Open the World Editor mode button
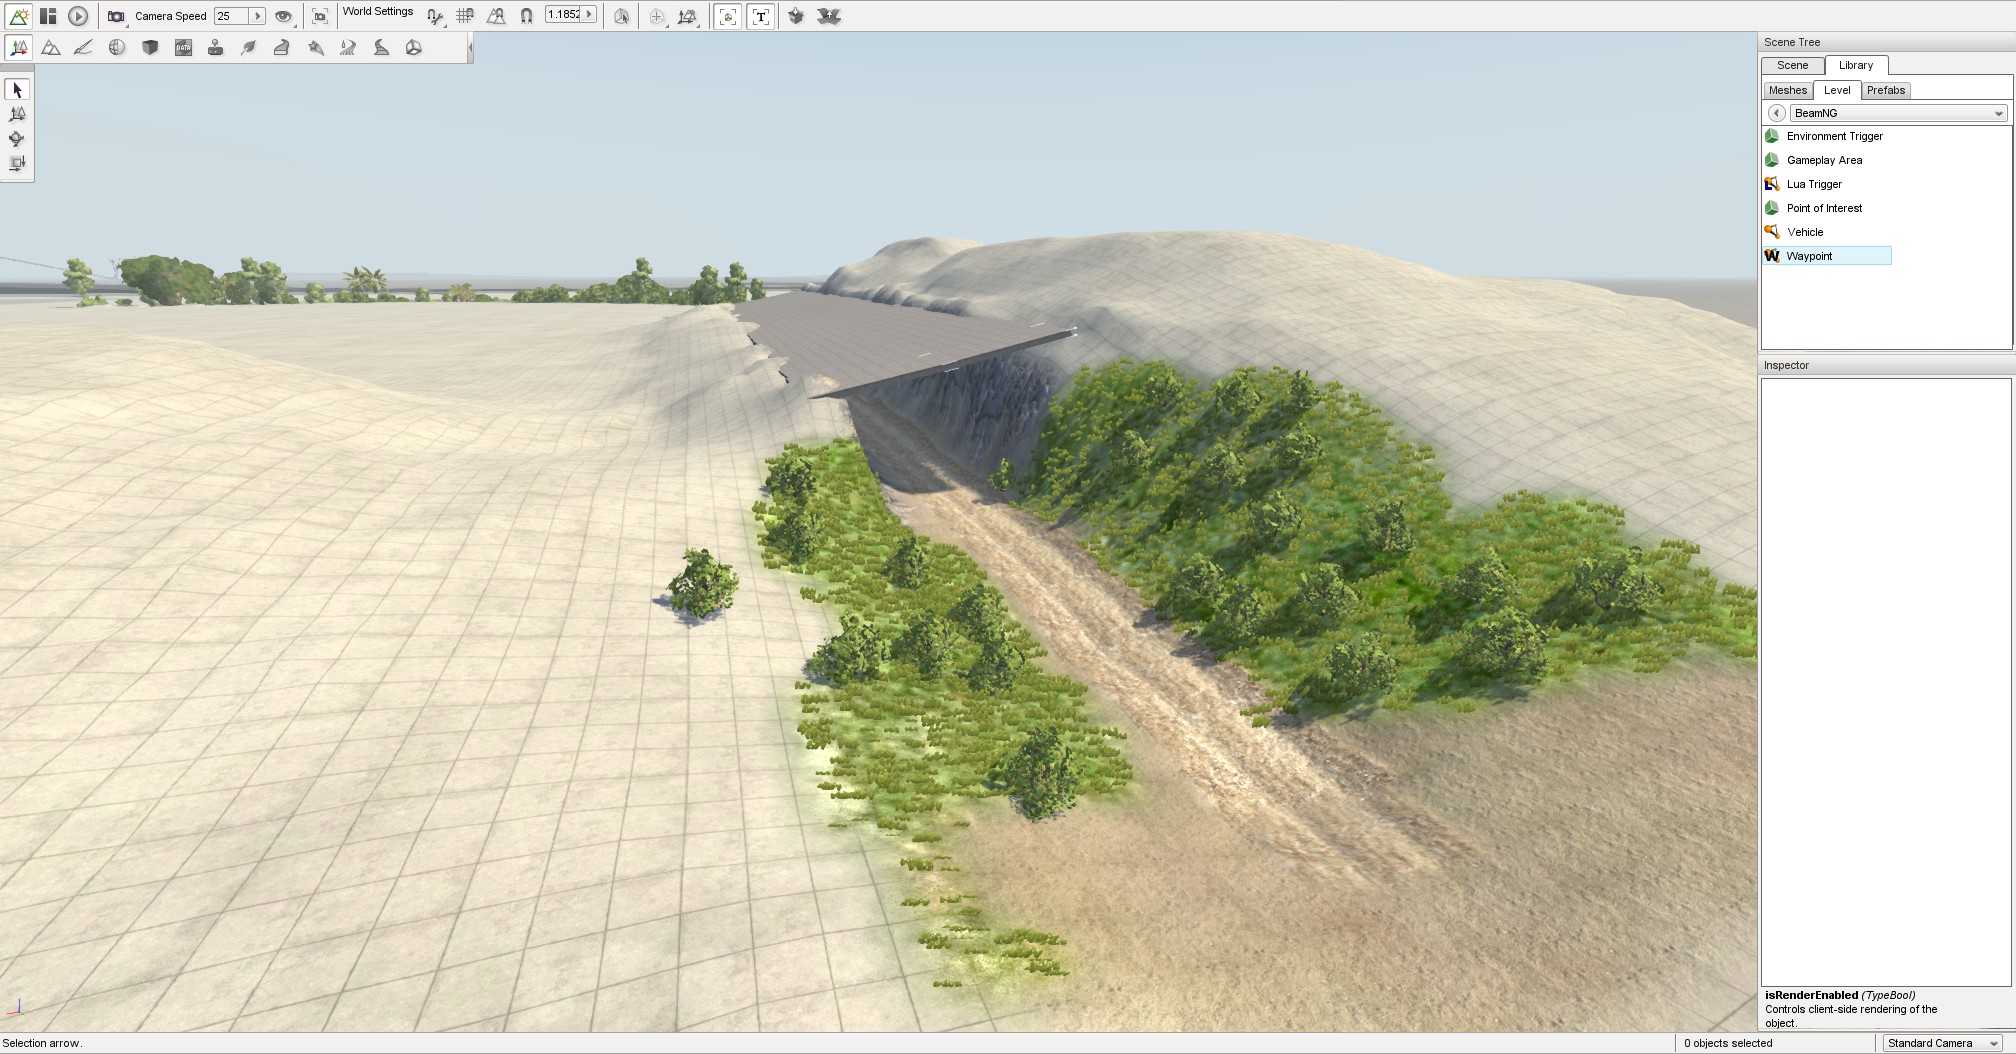Screen dimensions: 2016x1054 [18, 16]
